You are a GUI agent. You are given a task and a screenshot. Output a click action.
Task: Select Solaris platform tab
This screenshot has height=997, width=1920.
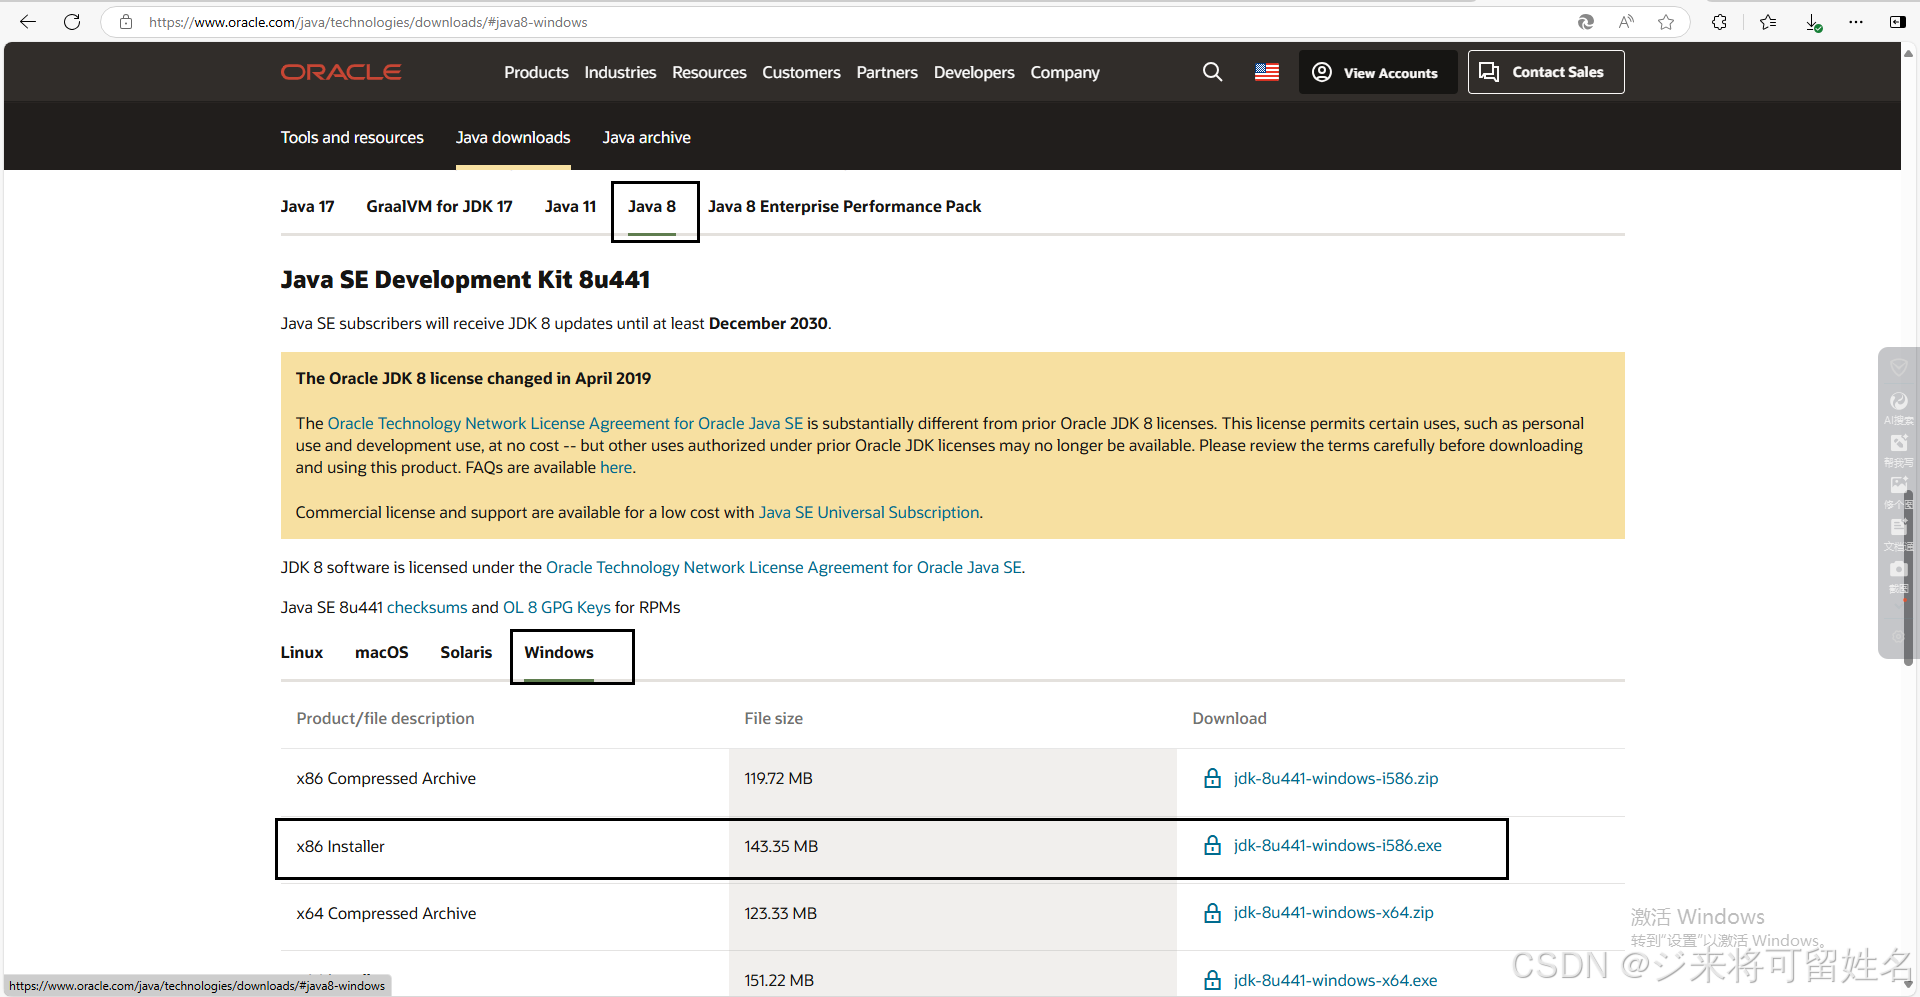tap(466, 652)
